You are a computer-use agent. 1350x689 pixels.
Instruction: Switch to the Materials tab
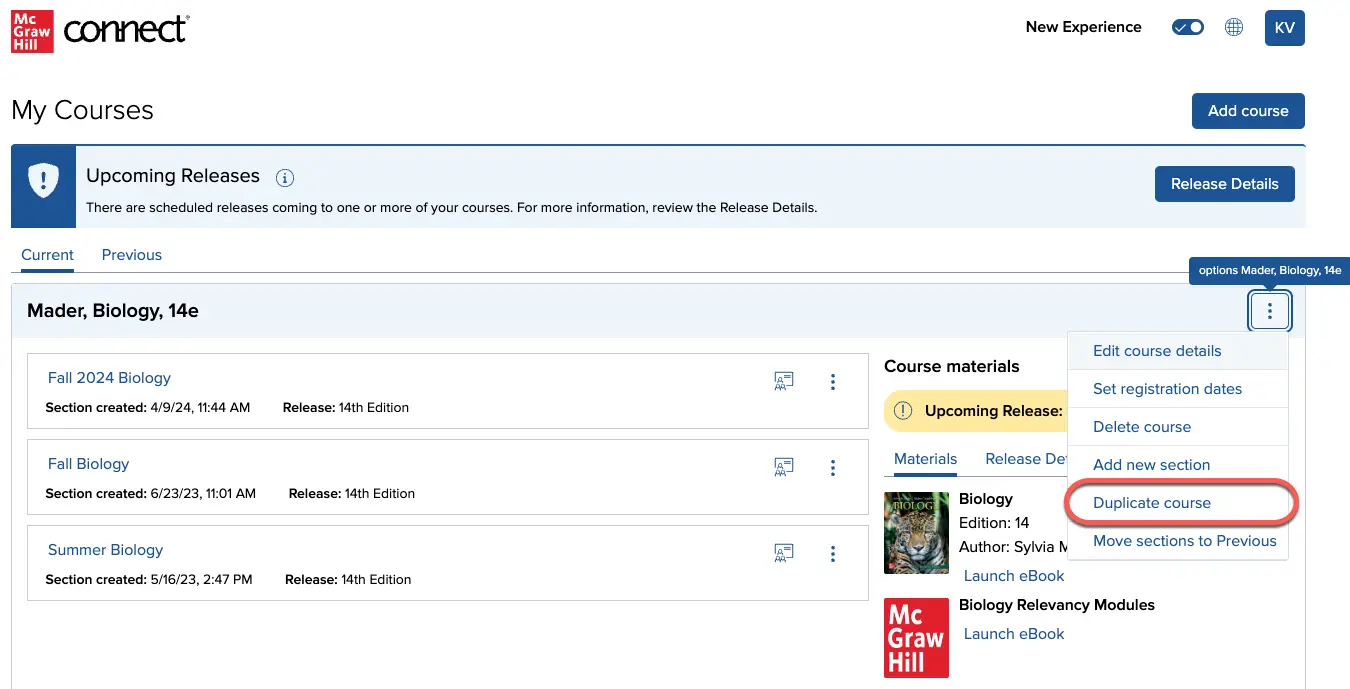click(925, 459)
